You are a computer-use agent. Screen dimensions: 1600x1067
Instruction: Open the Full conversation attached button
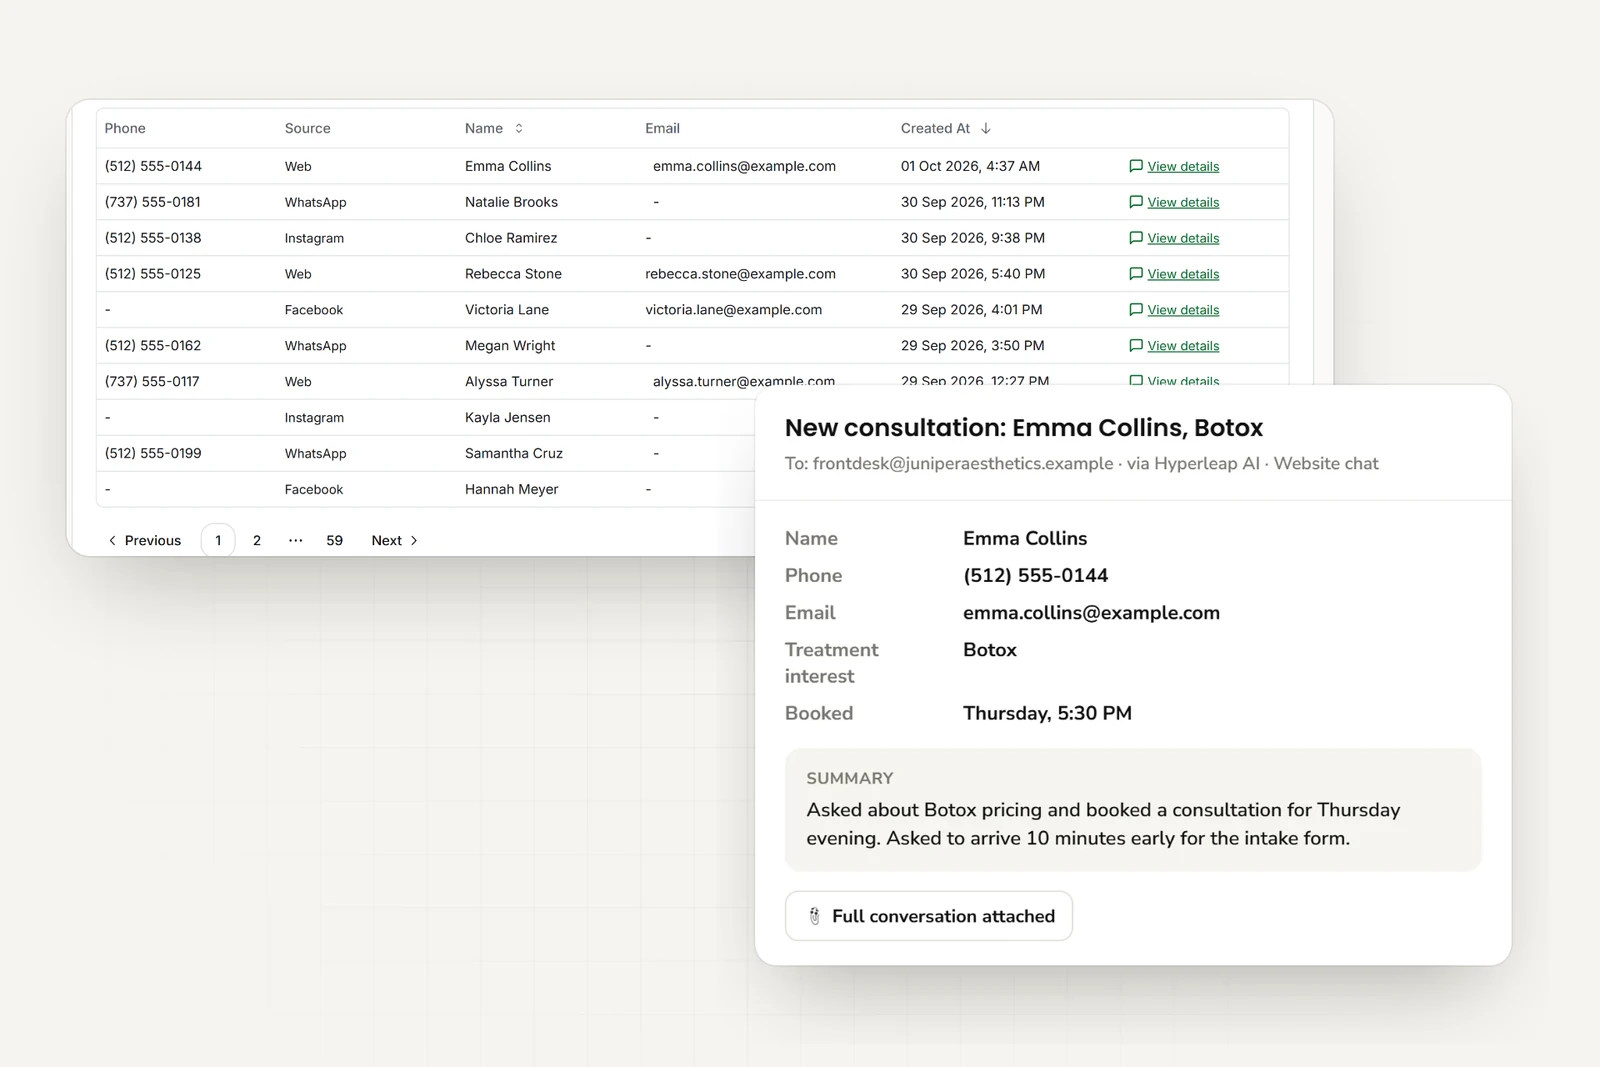tap(929, 916)
